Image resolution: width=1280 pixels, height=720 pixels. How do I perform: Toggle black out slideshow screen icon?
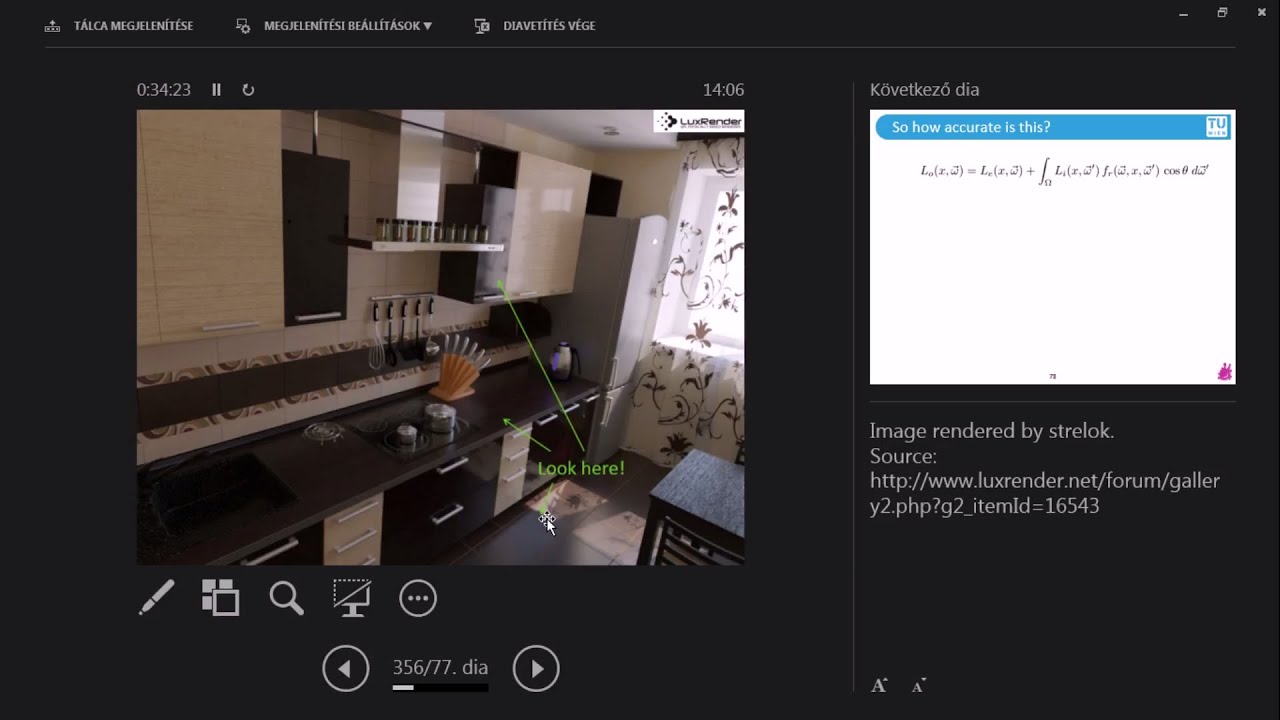click(x=352, y=598)
